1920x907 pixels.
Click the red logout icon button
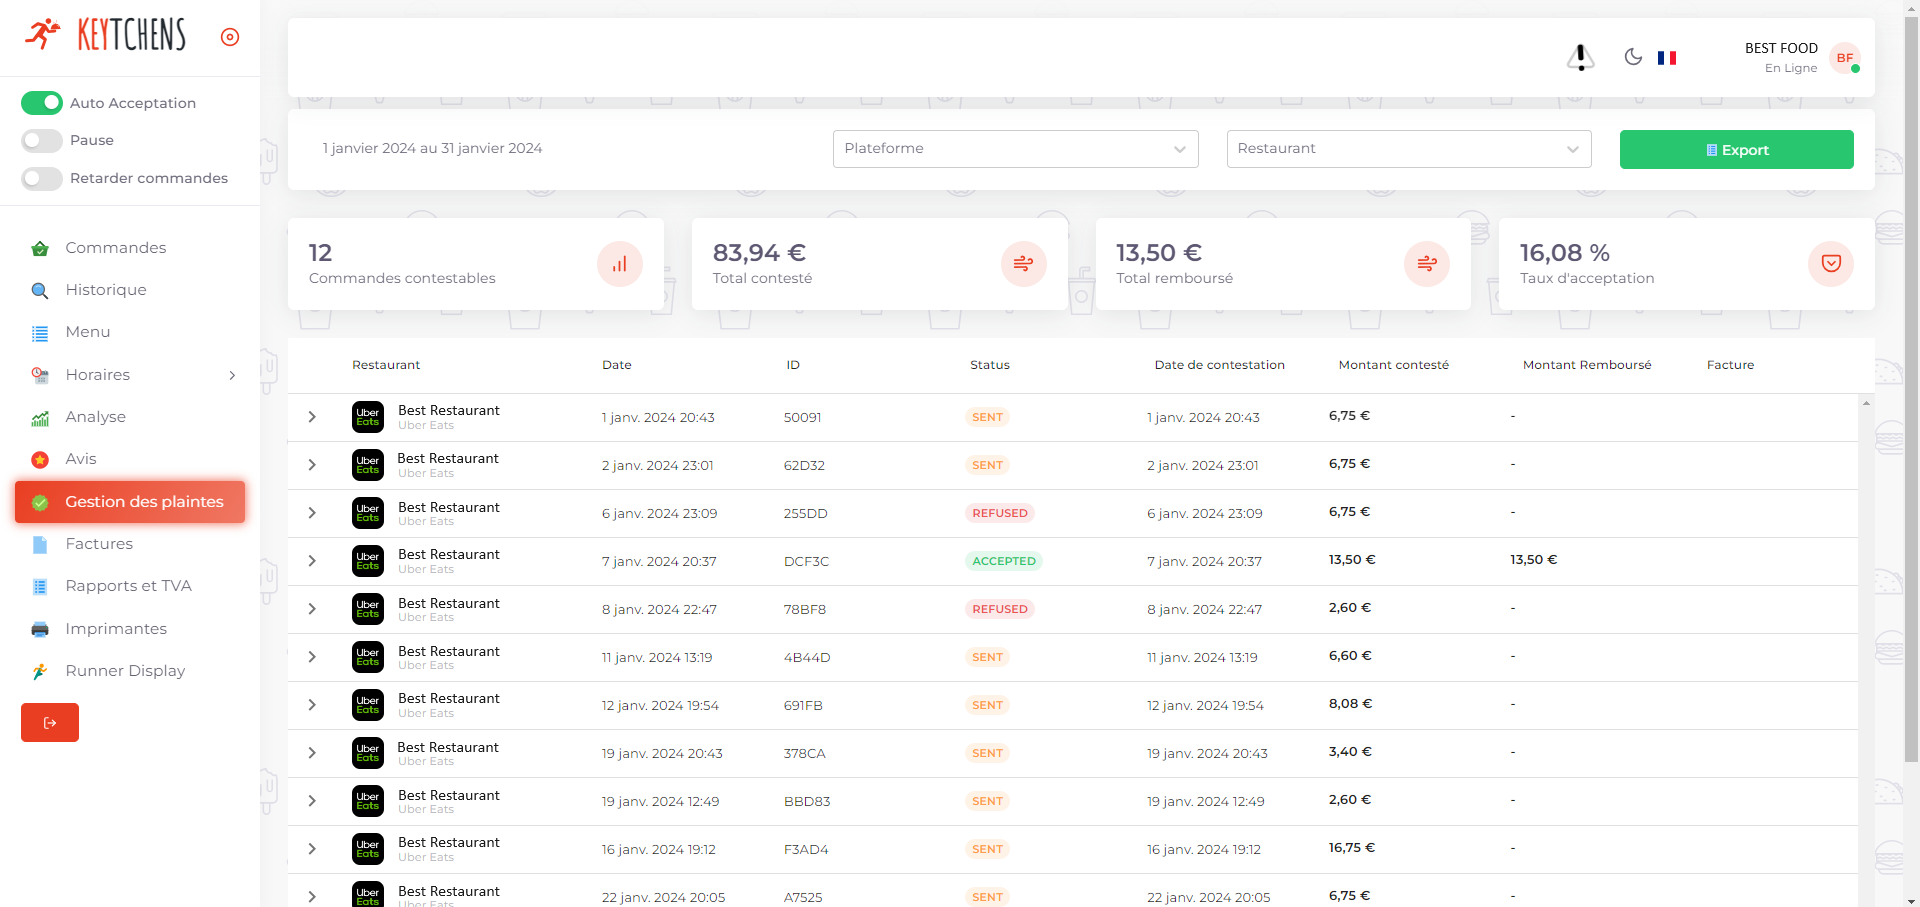pyautogui.click(x=50, y=723)
